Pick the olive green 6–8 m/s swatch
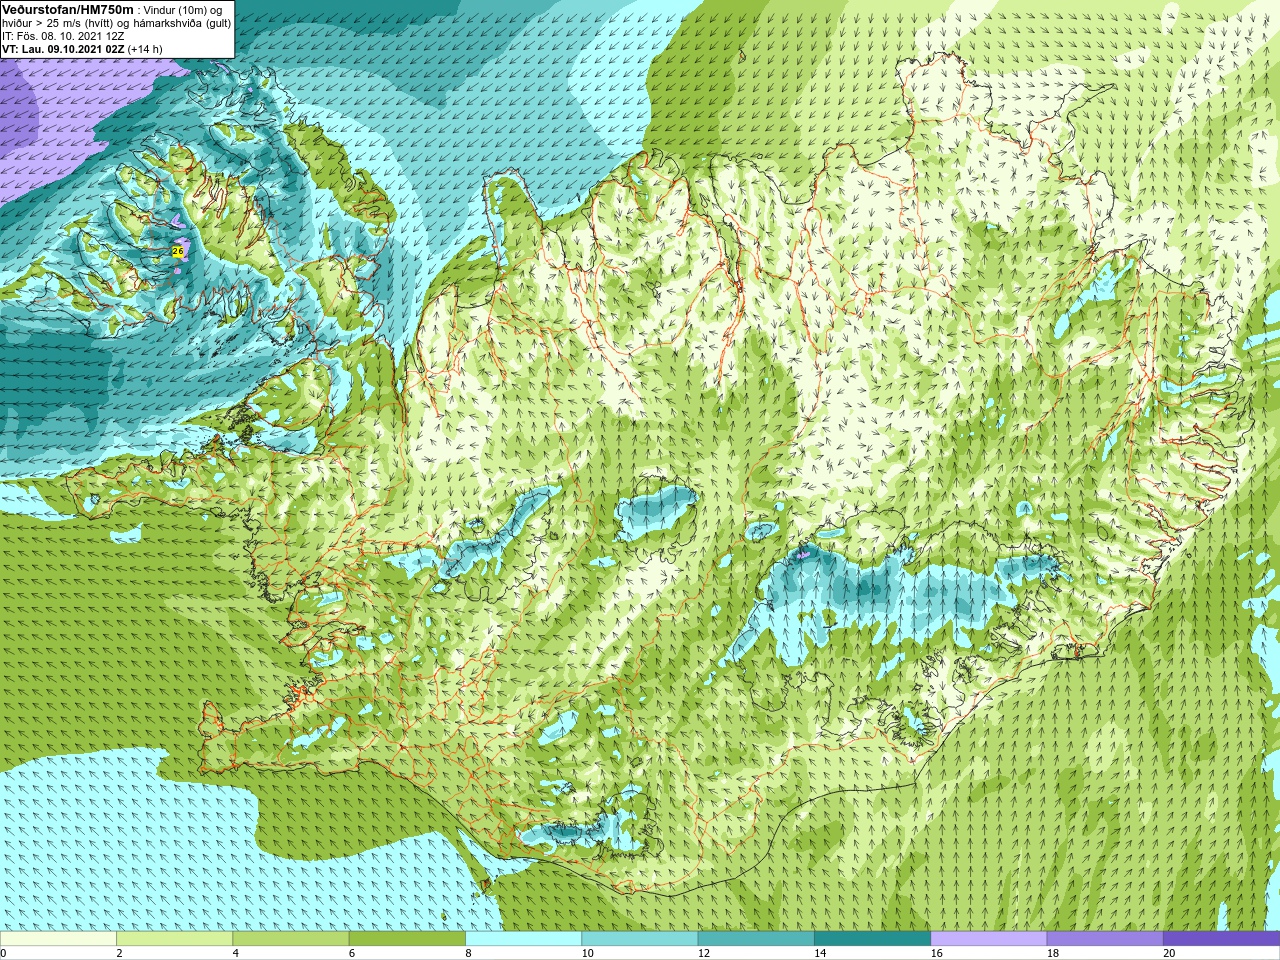1280x960 pixels. (407, 939)
